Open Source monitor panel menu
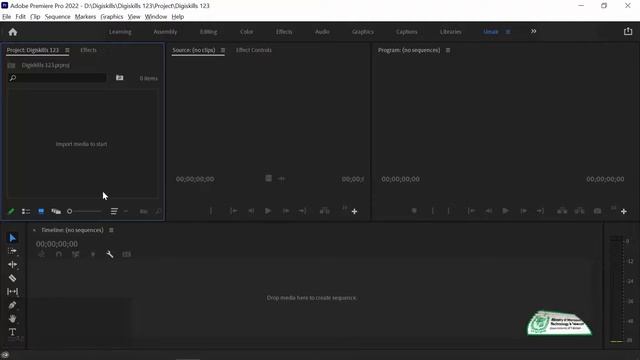Image resolution: width=640 pixels, height=360 pixels. click(x=223, y=50)
